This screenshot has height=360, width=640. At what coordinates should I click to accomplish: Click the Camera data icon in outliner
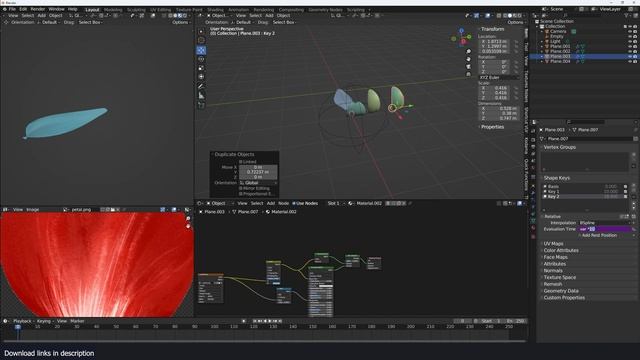point(573,31)
